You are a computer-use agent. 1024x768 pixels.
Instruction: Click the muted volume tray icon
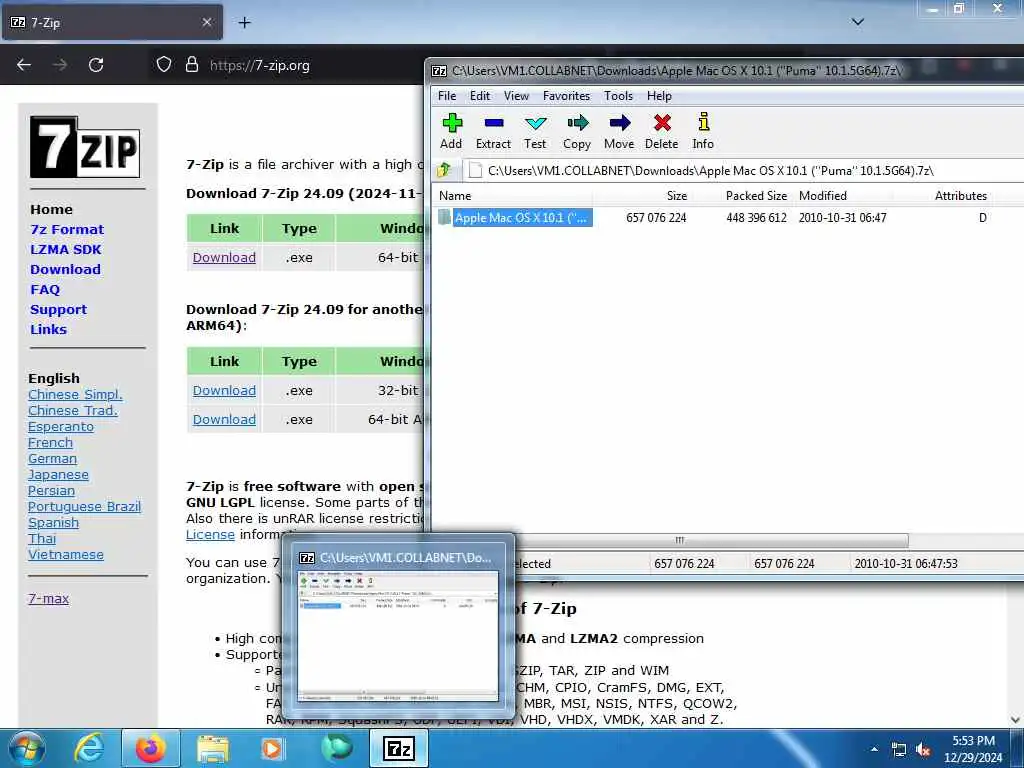[x=923, y=750]
